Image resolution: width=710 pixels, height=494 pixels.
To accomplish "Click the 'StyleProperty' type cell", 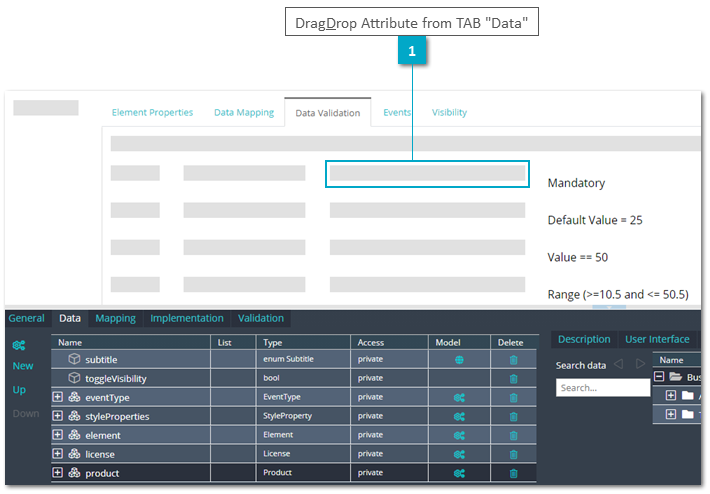I will (x=303, y=416).
